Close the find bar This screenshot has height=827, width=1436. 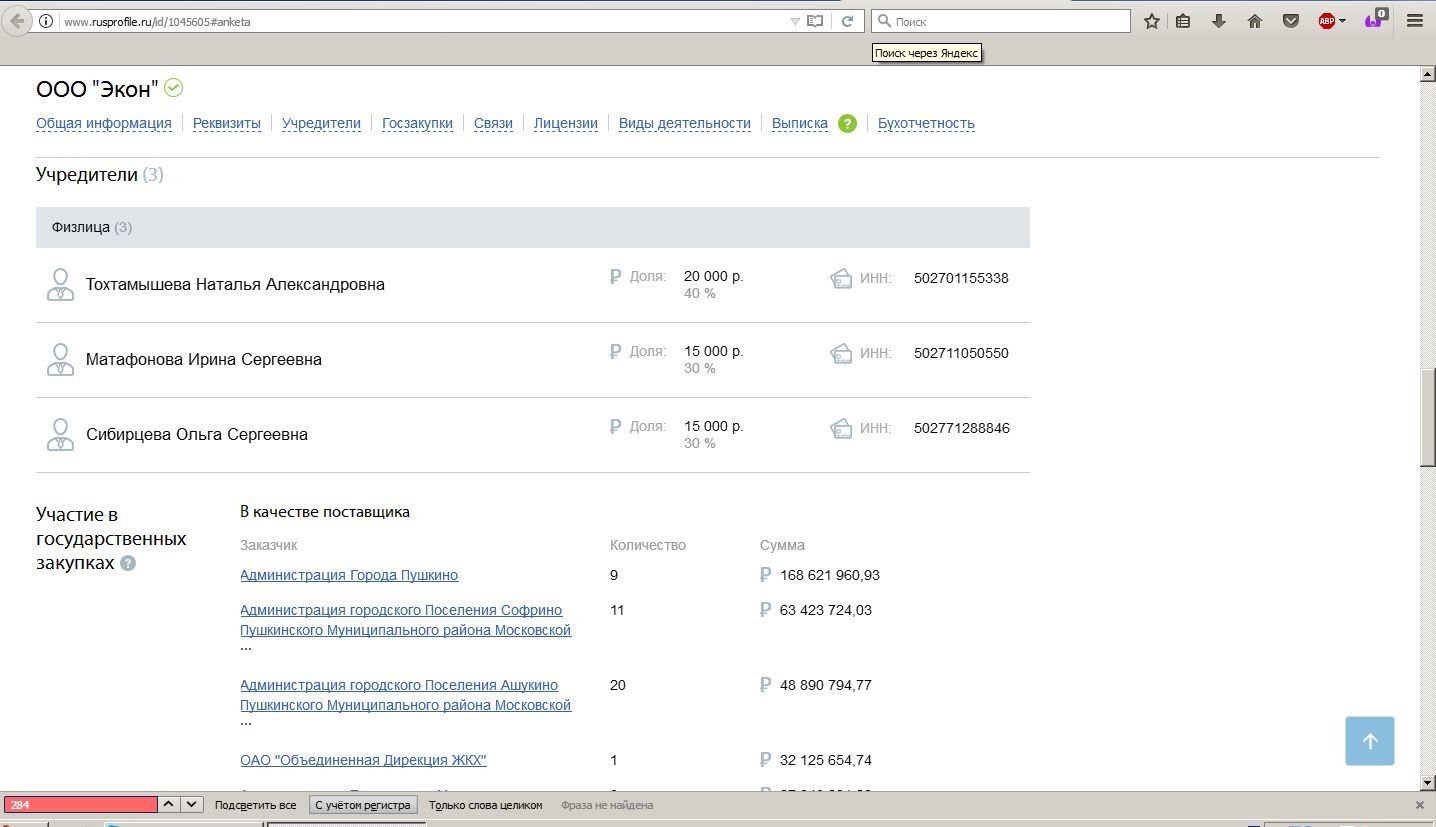click(1419, 805)
